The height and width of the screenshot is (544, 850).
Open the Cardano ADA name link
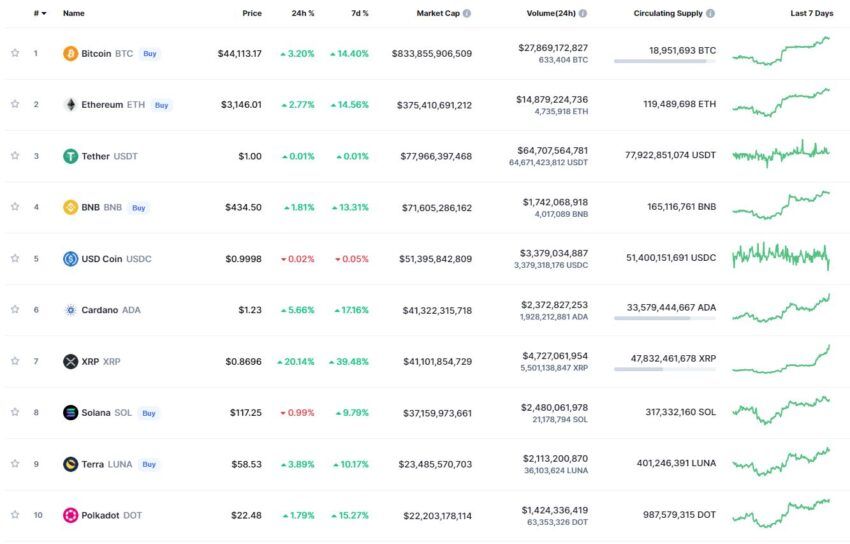pos(111,310)
